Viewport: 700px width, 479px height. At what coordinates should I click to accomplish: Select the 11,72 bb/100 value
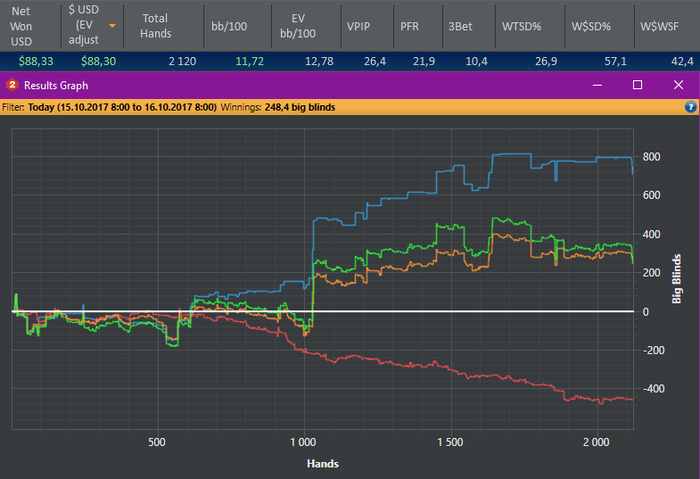(x=250, y=61)
